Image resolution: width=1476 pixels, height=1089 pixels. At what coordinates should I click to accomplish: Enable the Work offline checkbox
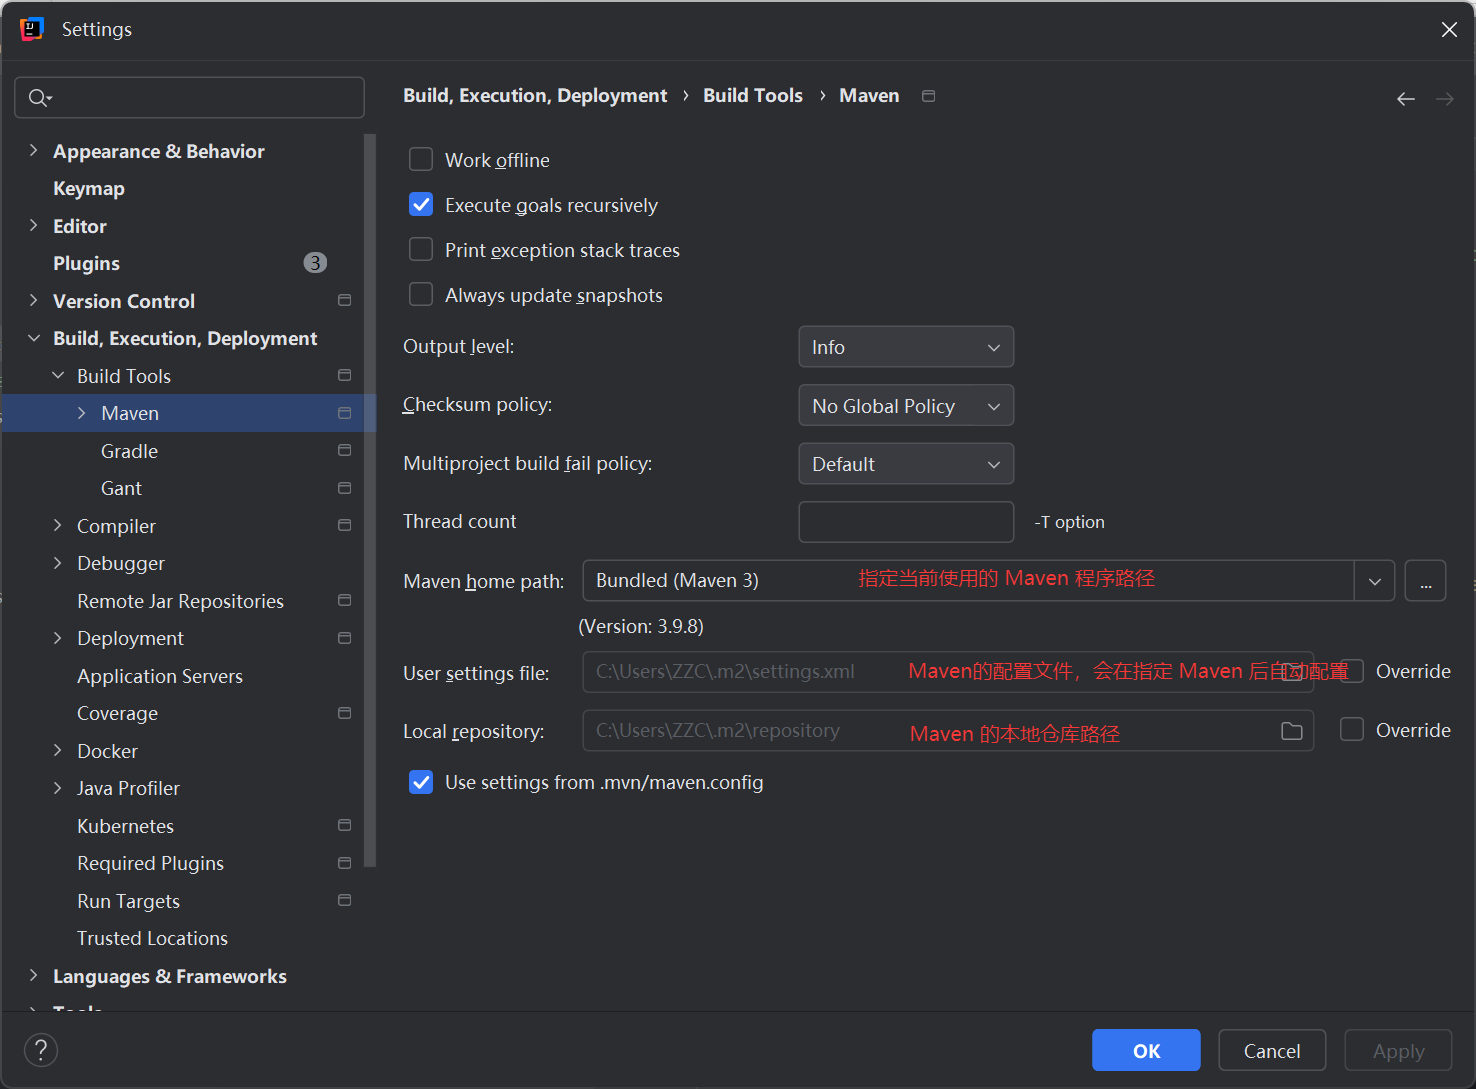421,159
